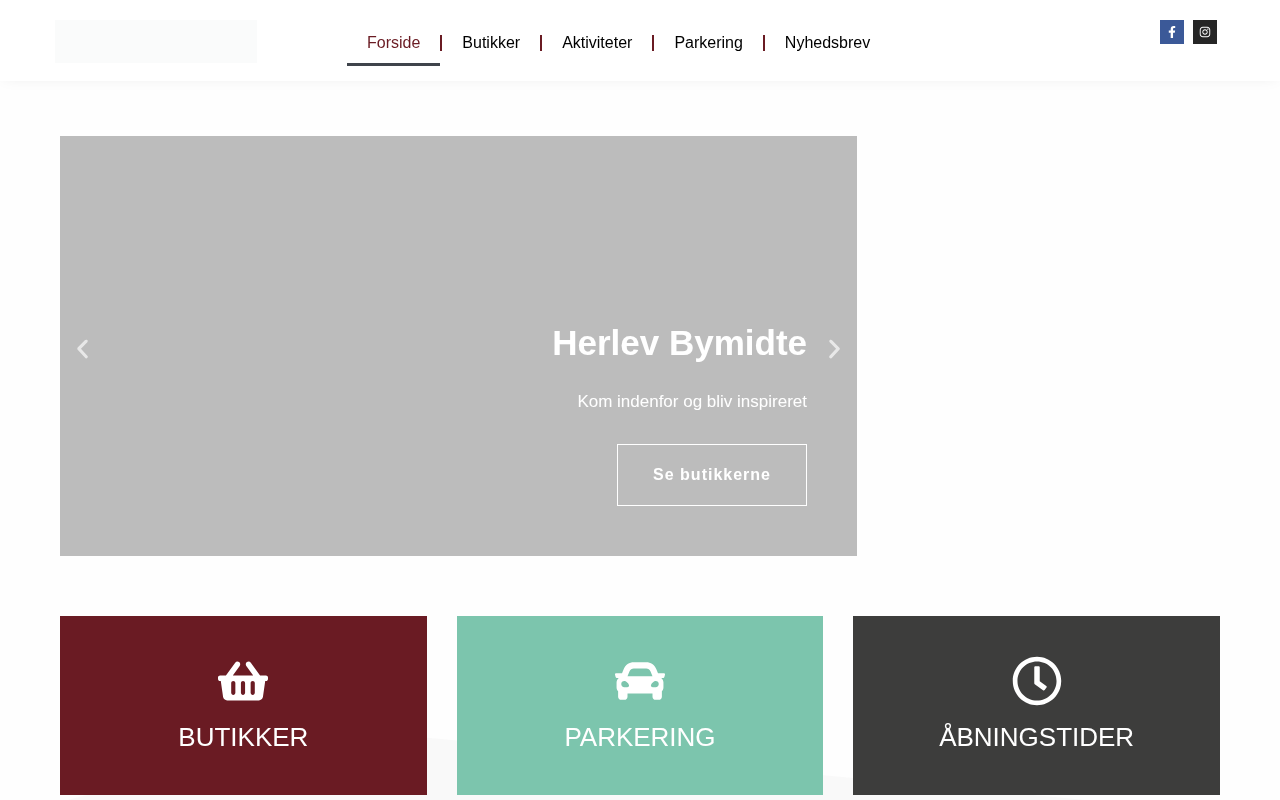Click the clock icon above Åbningstider

(x=1037, y=681)
